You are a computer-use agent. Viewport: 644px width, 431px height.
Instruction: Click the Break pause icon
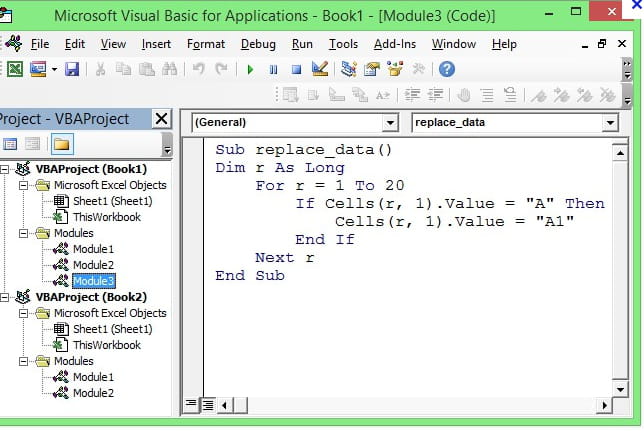pyautogui.click(x=273, y=69)
